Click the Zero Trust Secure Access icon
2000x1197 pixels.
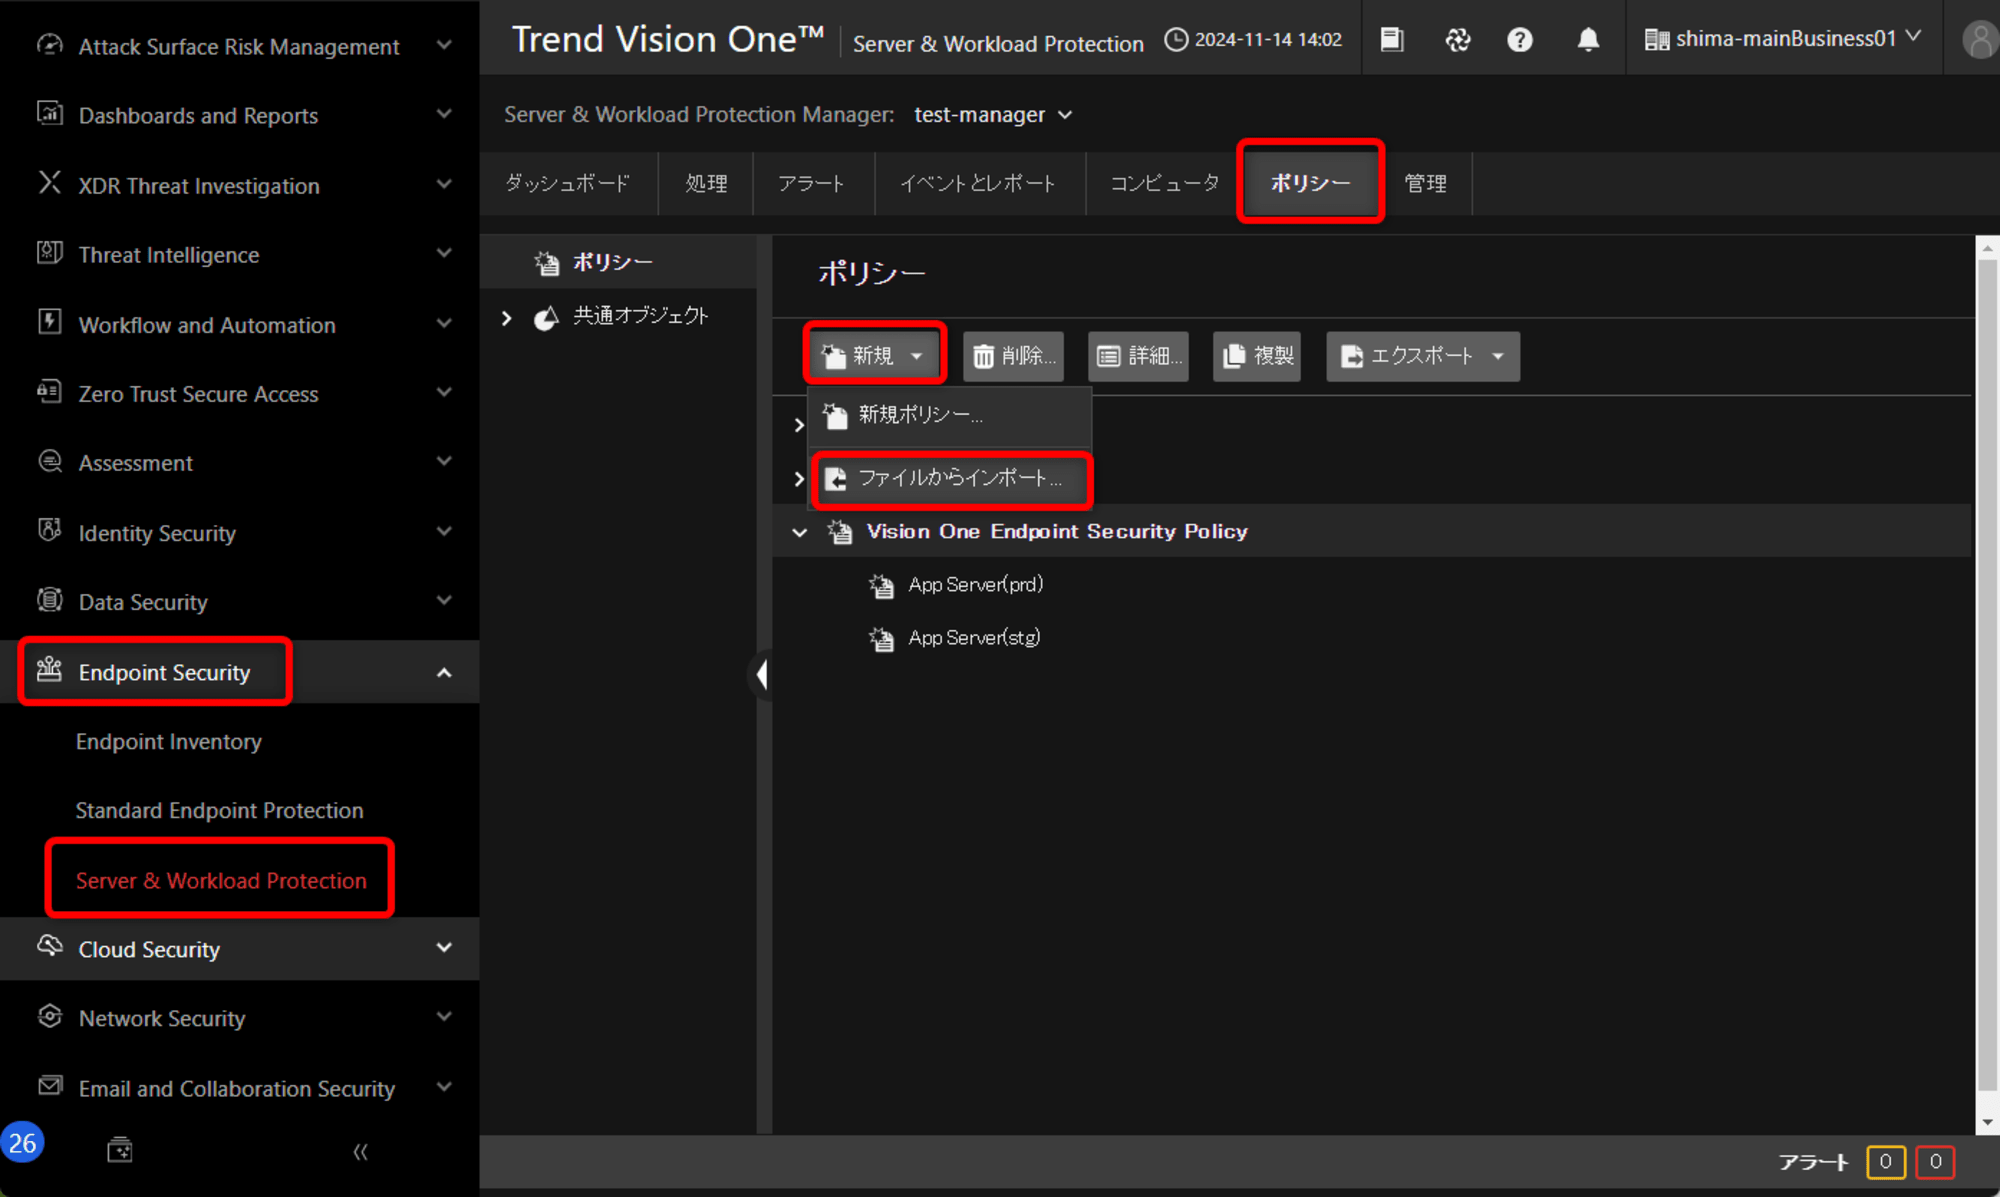coord(49,391)
